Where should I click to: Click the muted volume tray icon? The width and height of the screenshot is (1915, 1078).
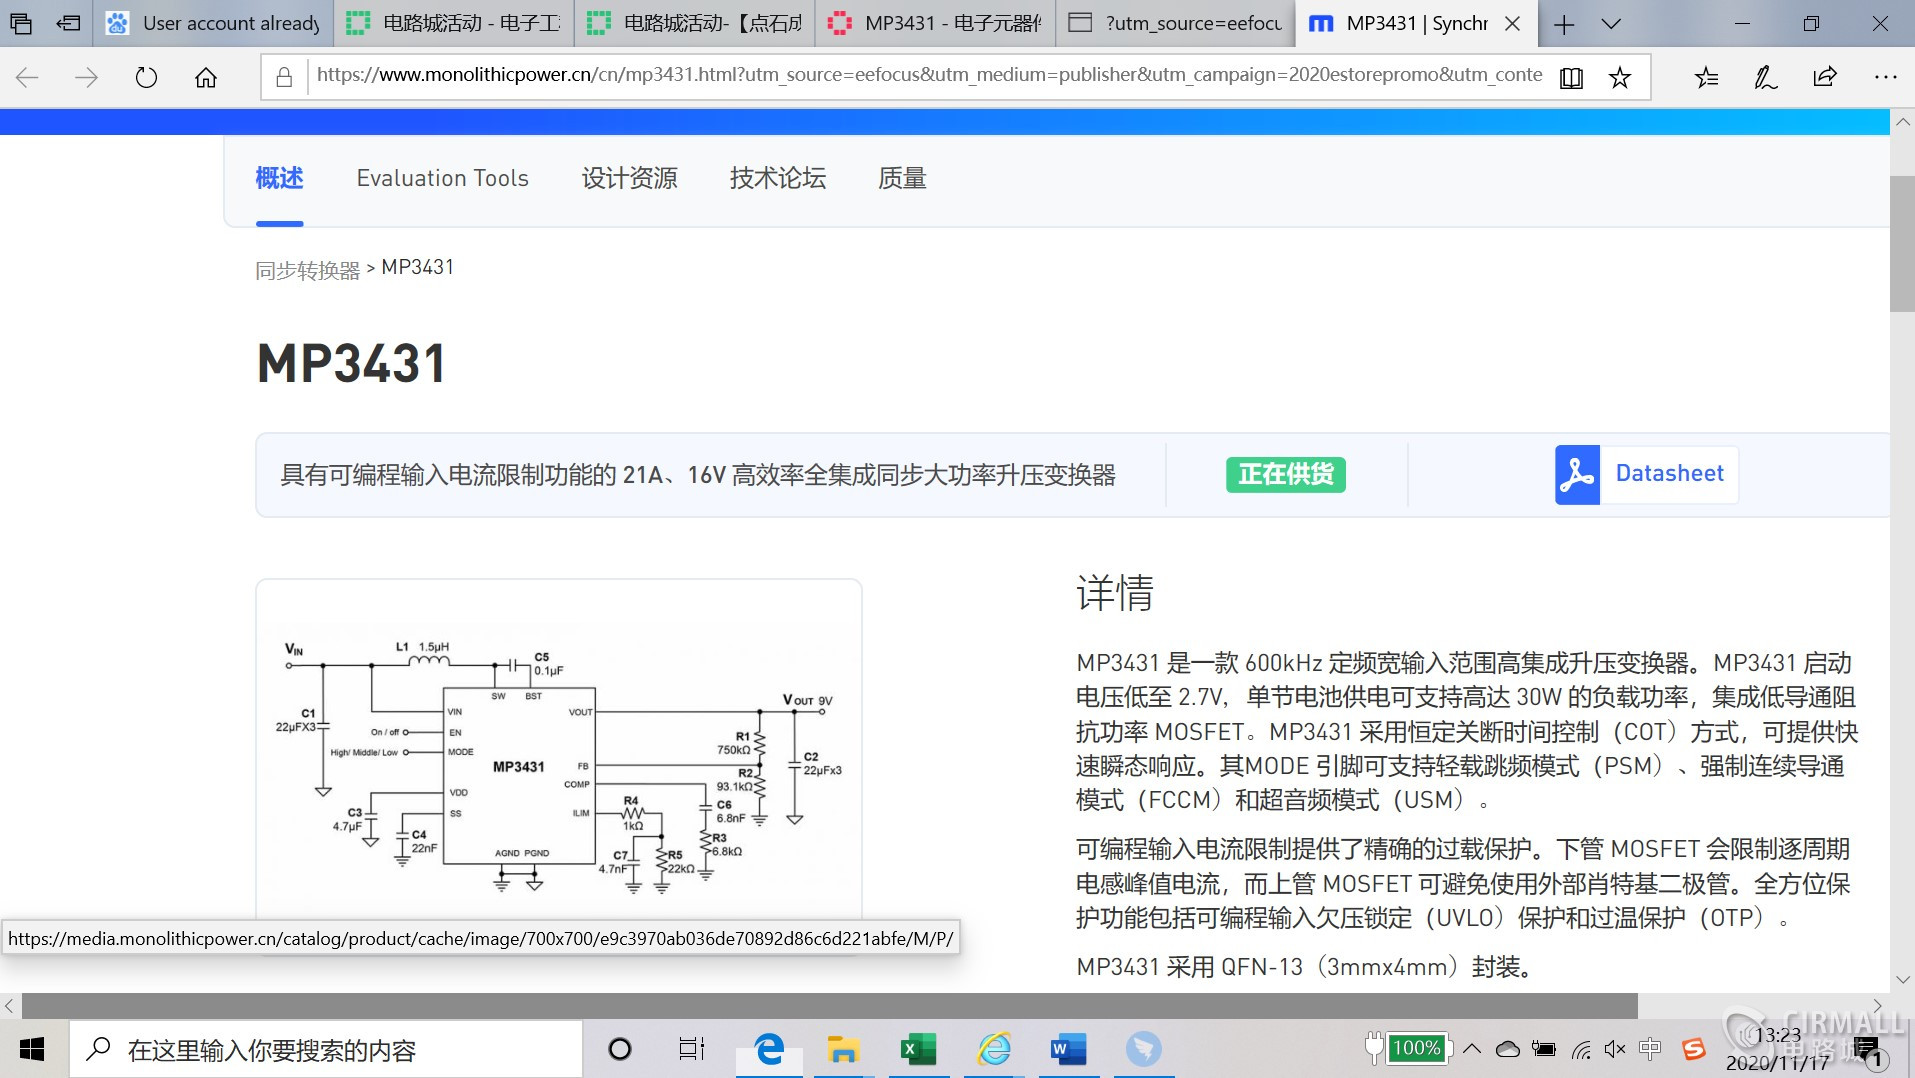coord(1615,1049)
